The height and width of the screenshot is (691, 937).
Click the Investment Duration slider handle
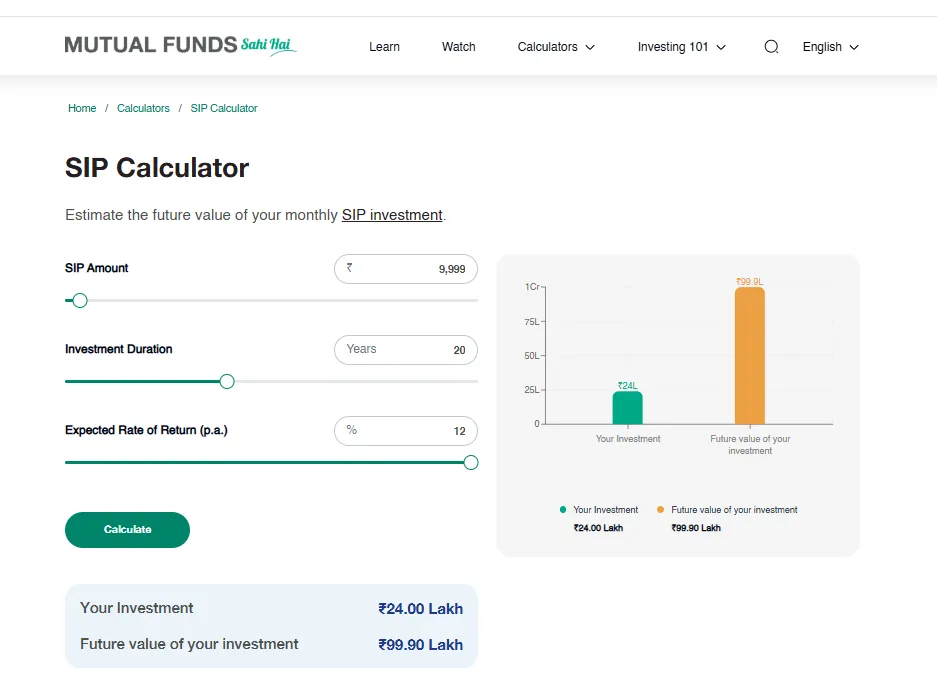click(x=226, y=381)
